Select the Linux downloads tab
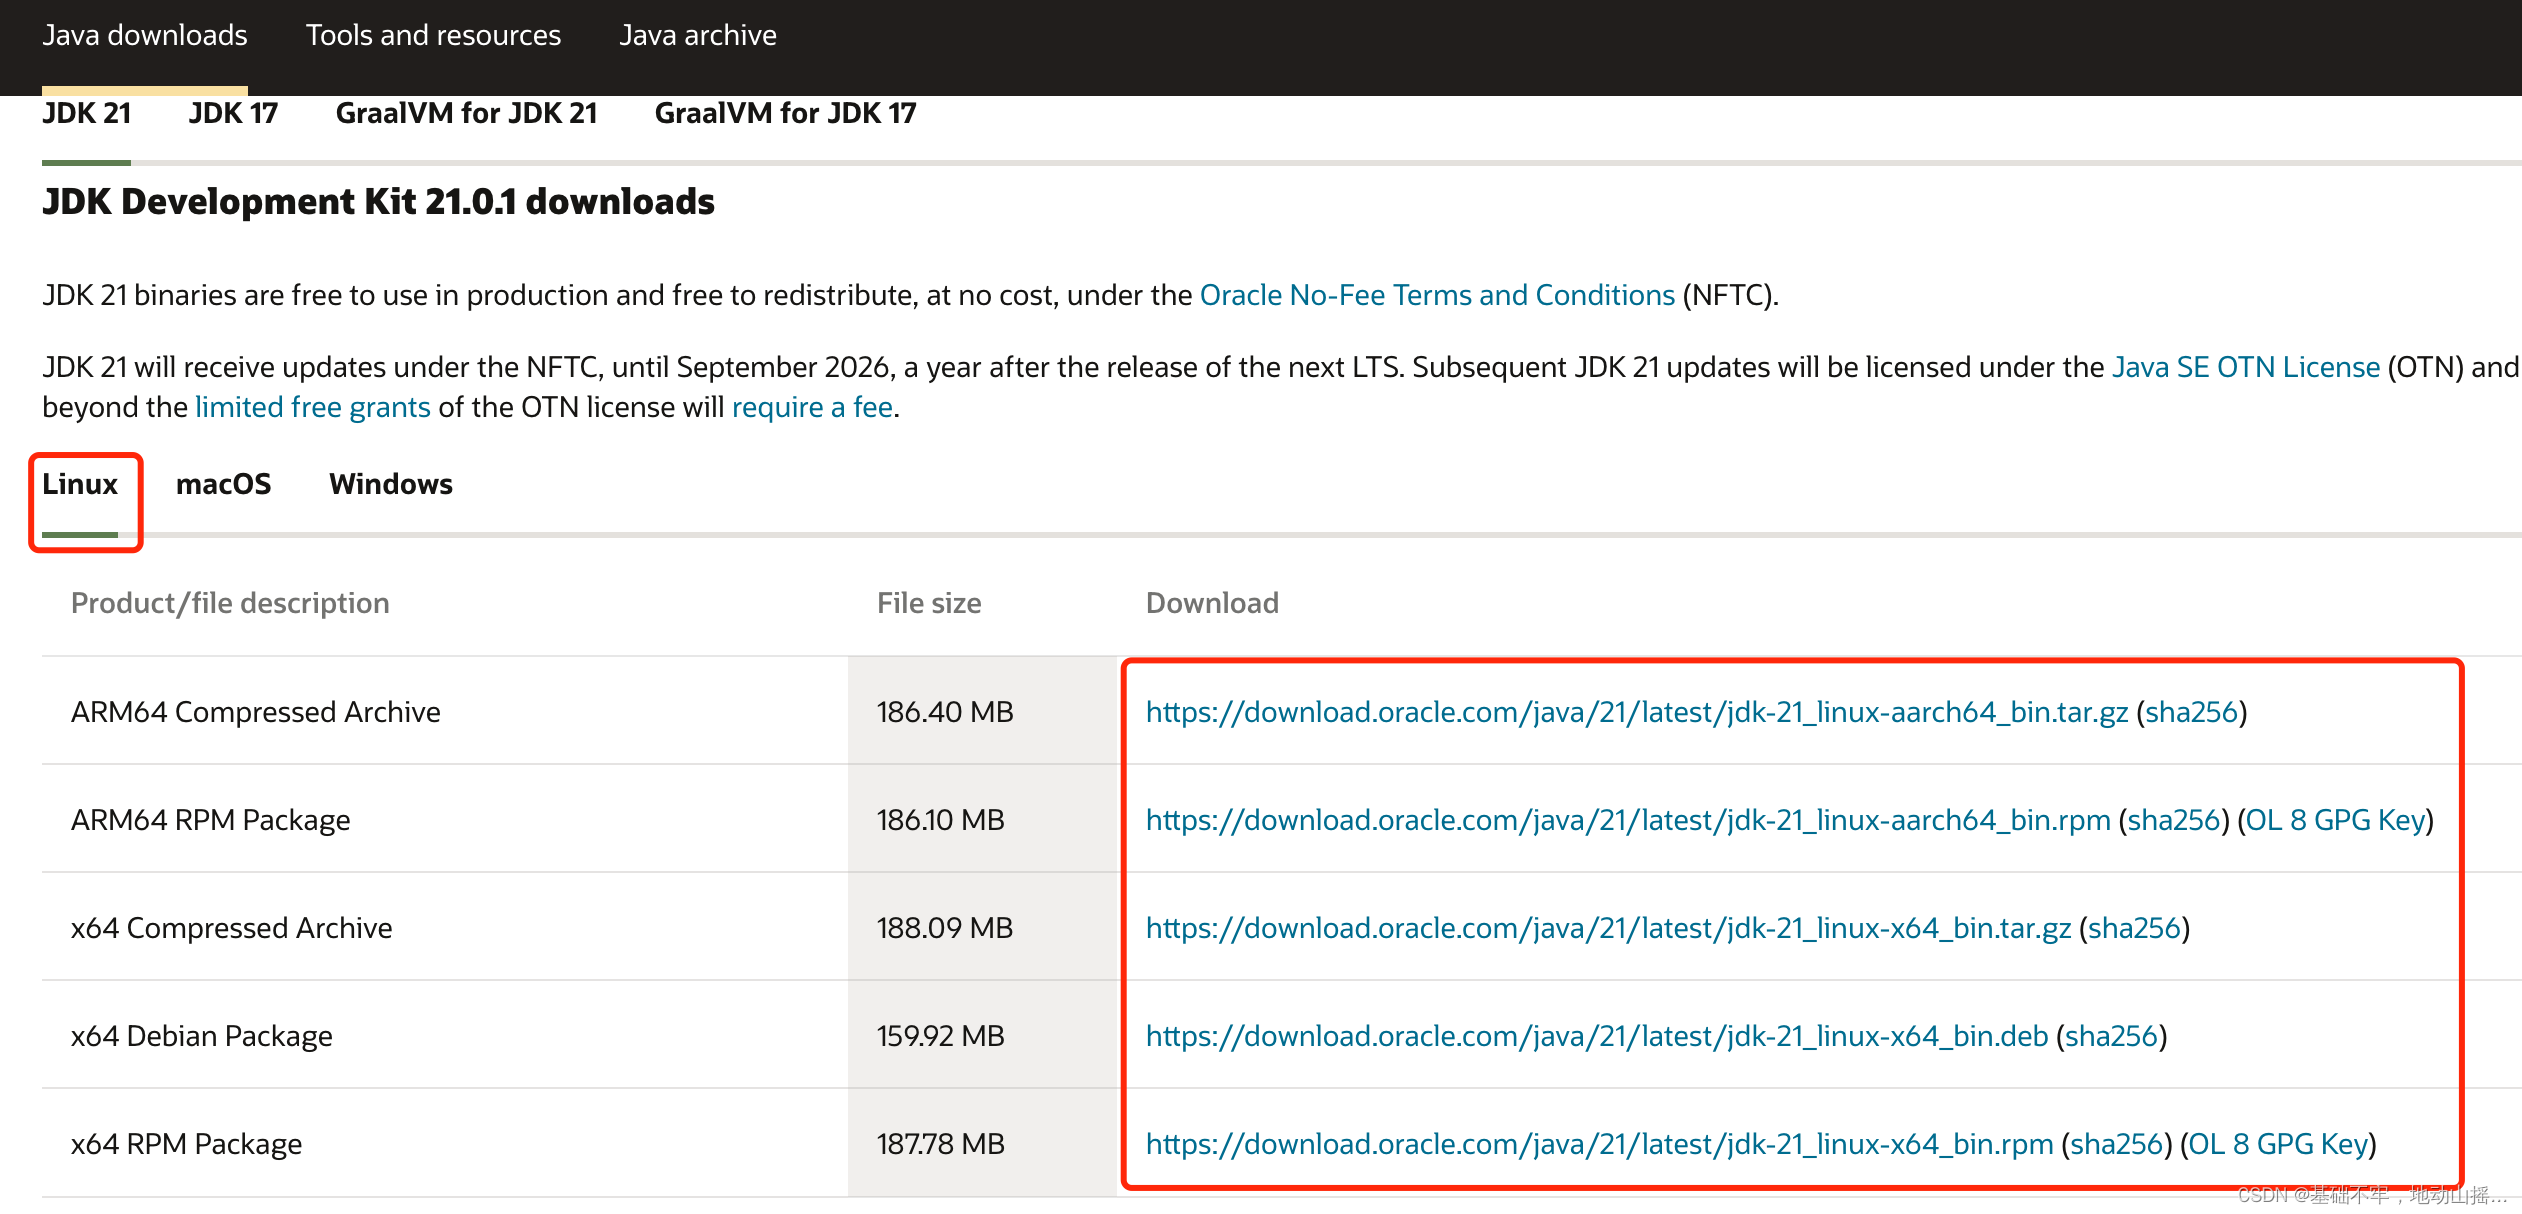 click(x=80, y=484)
